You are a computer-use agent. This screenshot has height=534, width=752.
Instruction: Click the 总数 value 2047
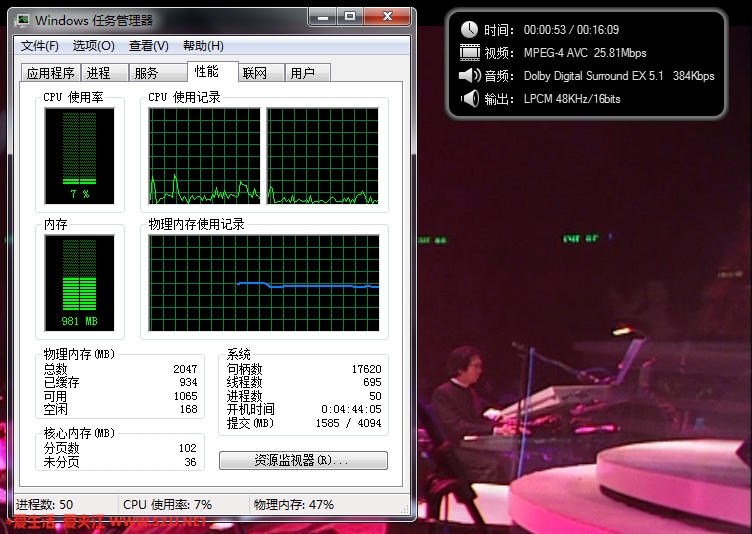click(185, 369)
